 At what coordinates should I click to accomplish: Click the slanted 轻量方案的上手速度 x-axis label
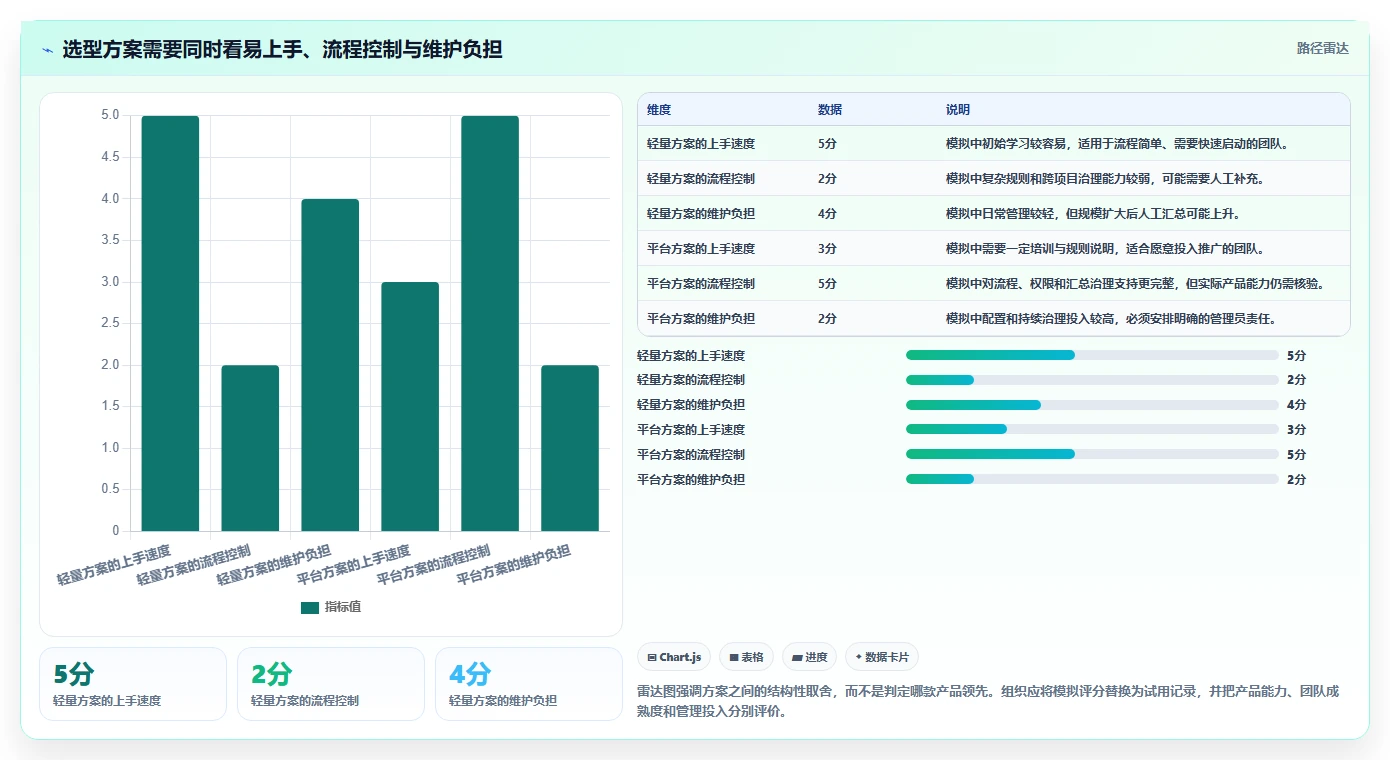click(114, 565)
